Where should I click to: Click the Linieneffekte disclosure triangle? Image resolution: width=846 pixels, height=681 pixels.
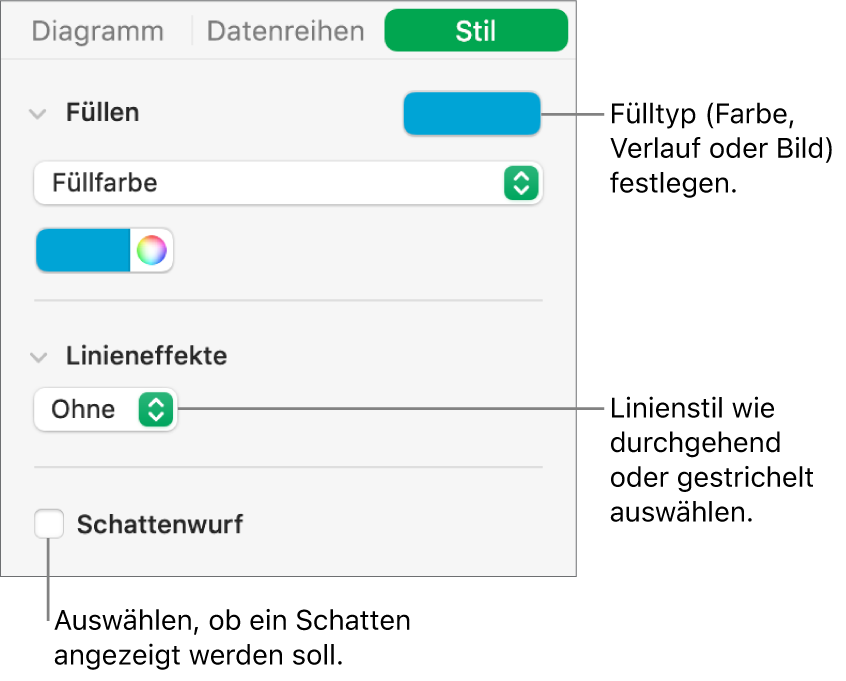[38, 356]
